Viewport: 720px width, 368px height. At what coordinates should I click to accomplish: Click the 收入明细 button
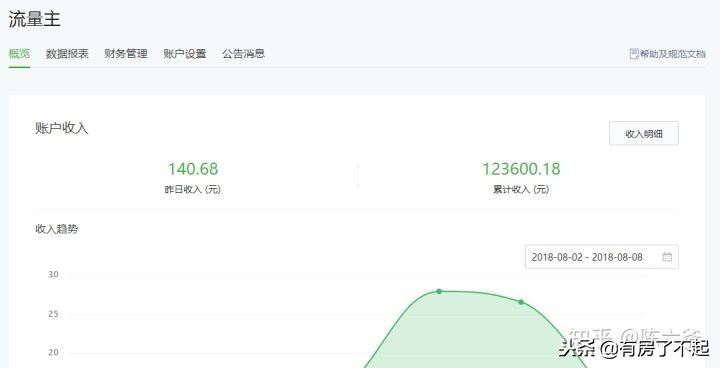(644, 134)
